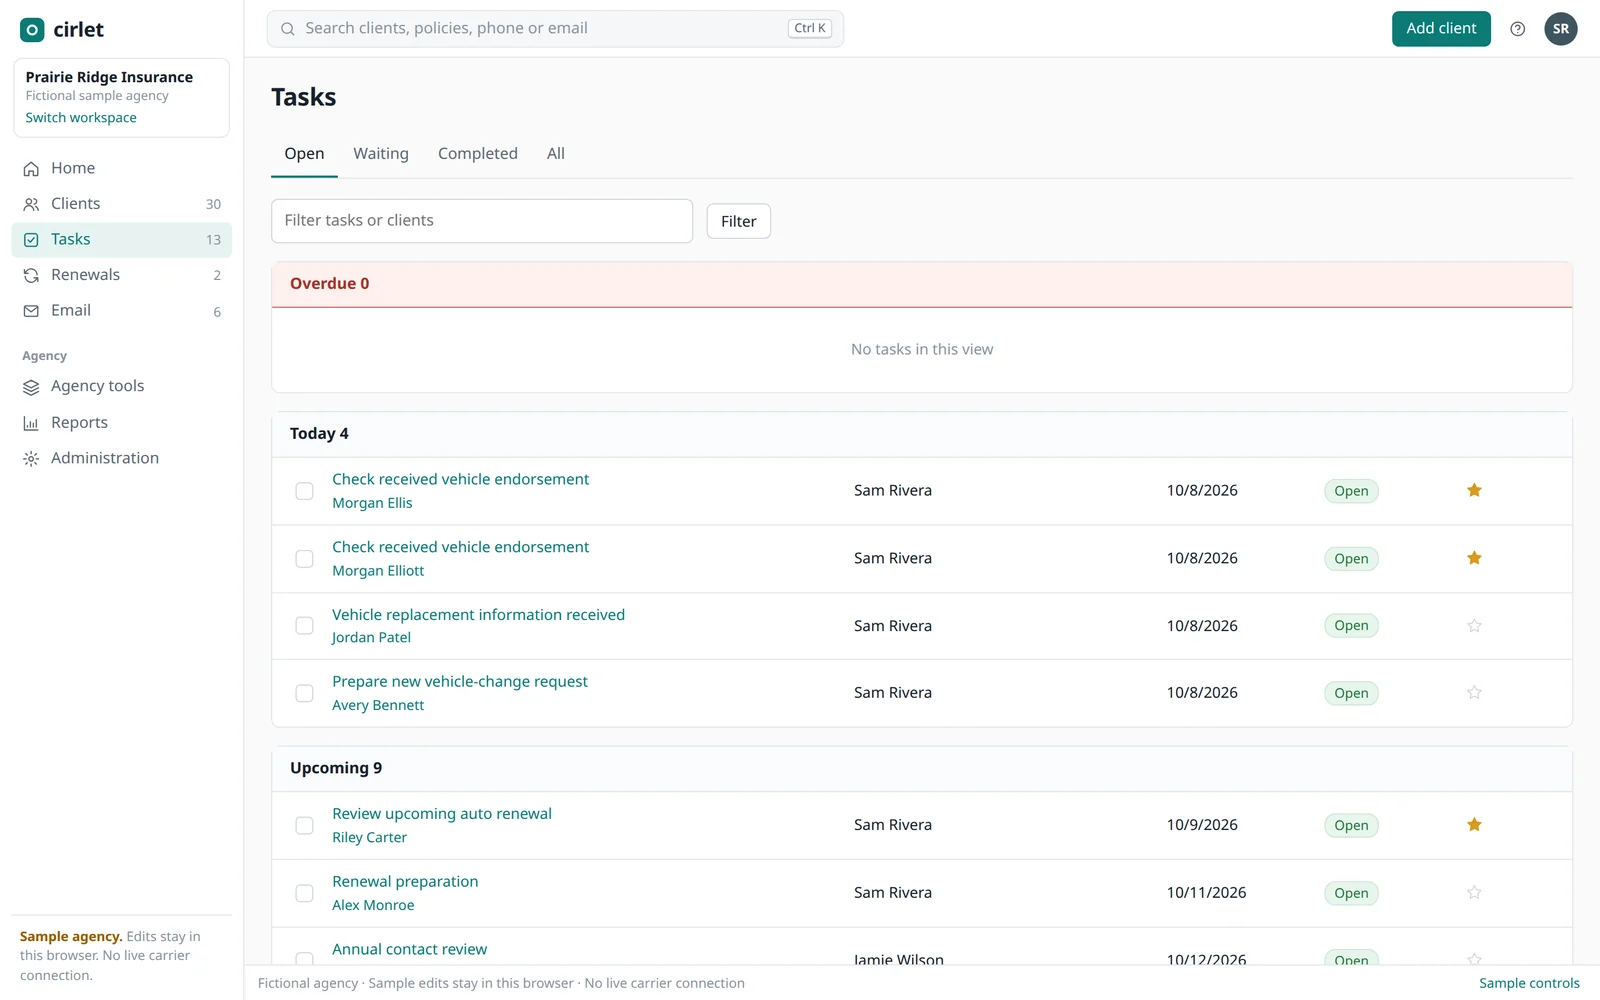Screen dimensions: 1600x1000
Task: Click the Administration gear icon
Action: click(31, 459)
